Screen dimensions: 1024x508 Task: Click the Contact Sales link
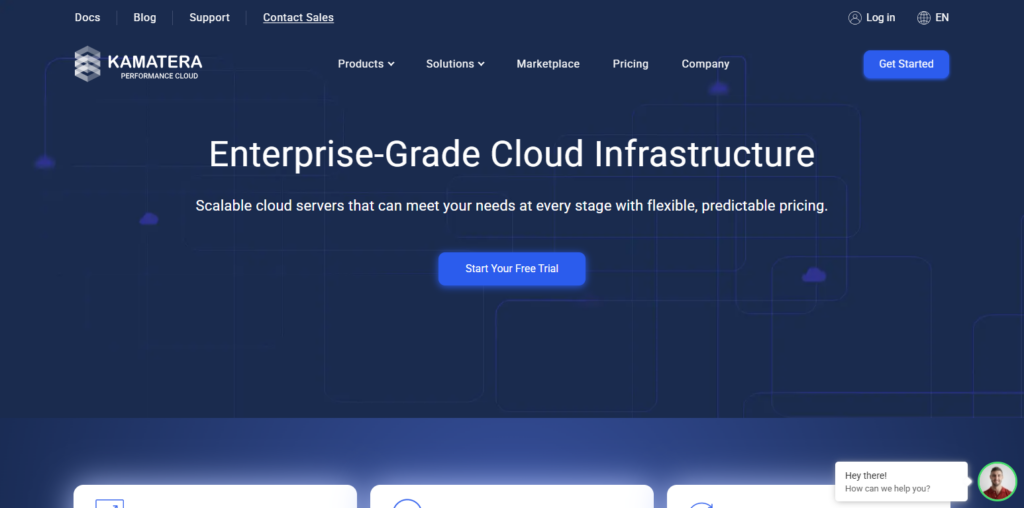pos(298,18)
